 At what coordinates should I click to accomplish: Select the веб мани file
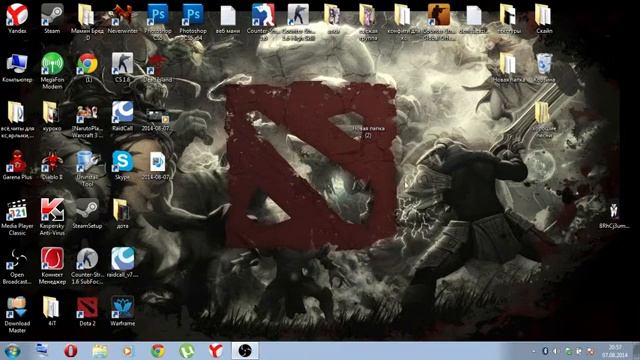(x=228, y=18)
